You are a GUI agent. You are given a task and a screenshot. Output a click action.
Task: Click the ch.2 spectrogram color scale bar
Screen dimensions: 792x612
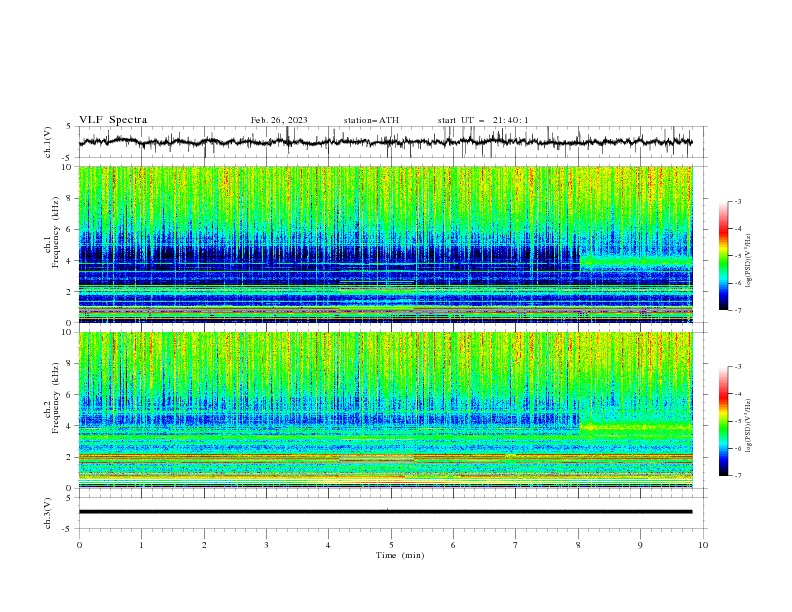724,421
